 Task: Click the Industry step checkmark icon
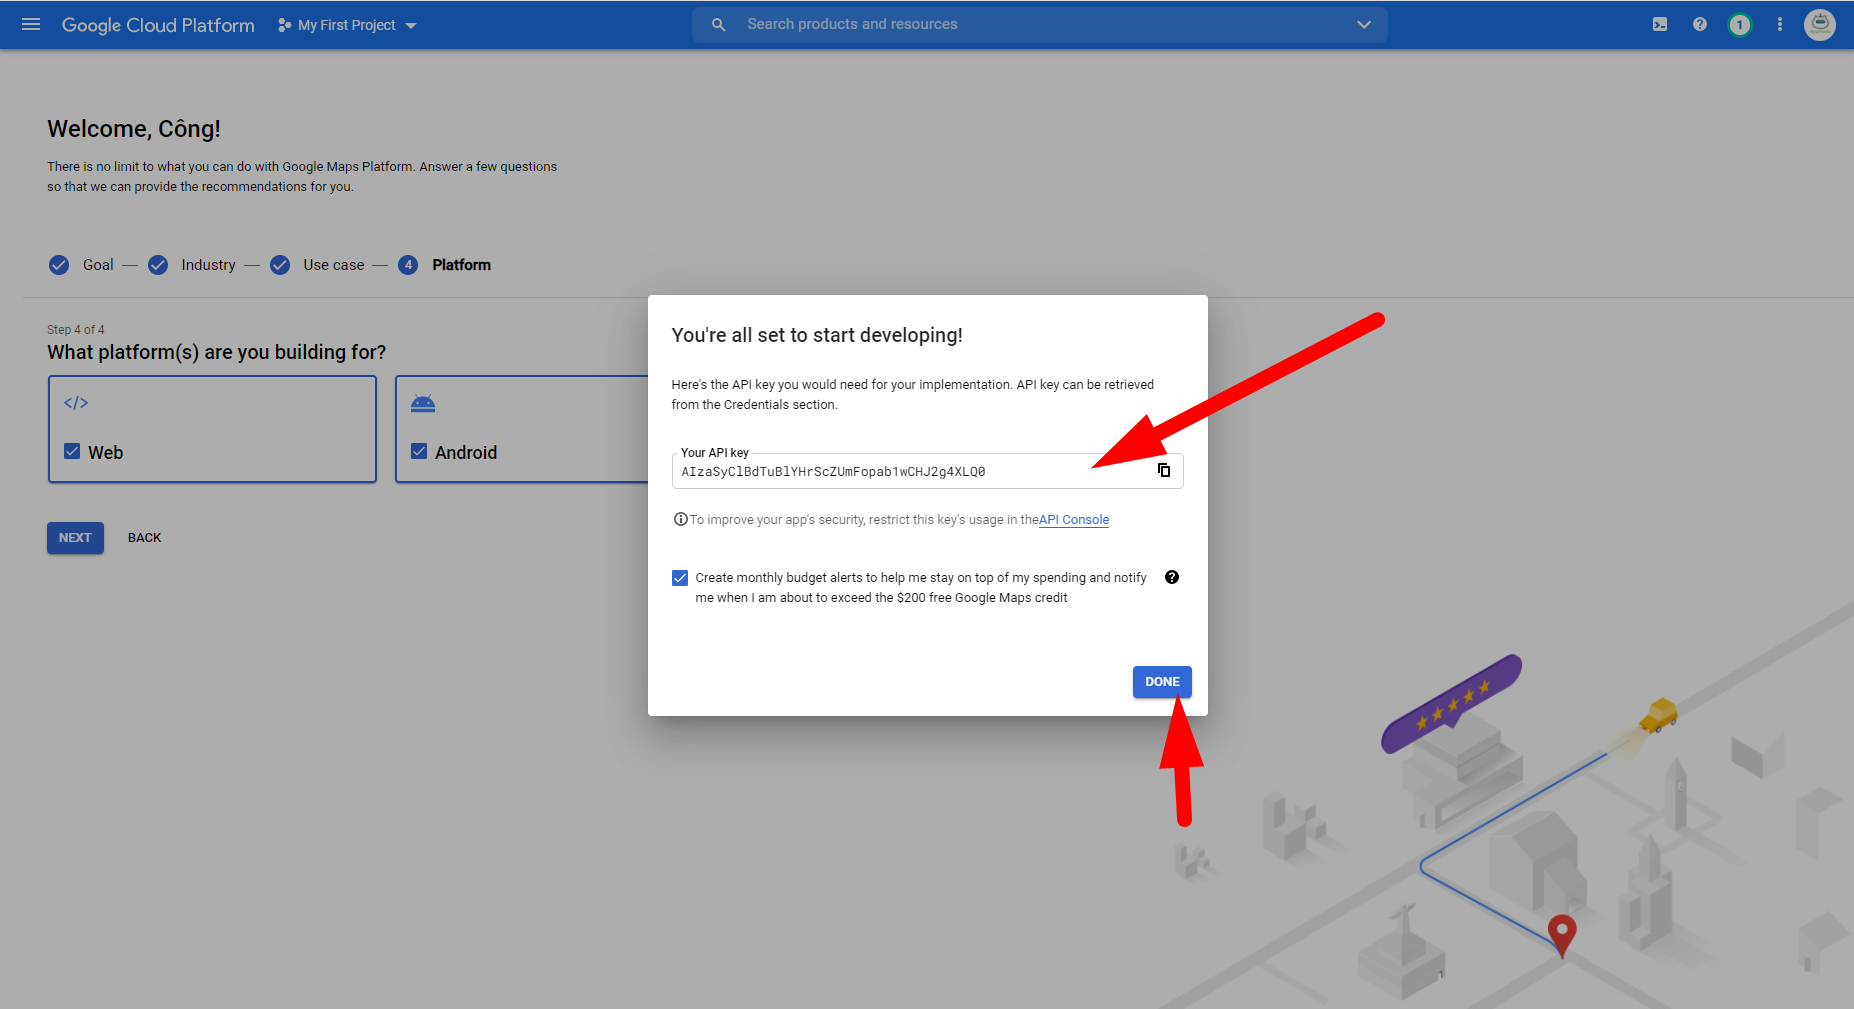pyautogui.click(x=158, y=265)
